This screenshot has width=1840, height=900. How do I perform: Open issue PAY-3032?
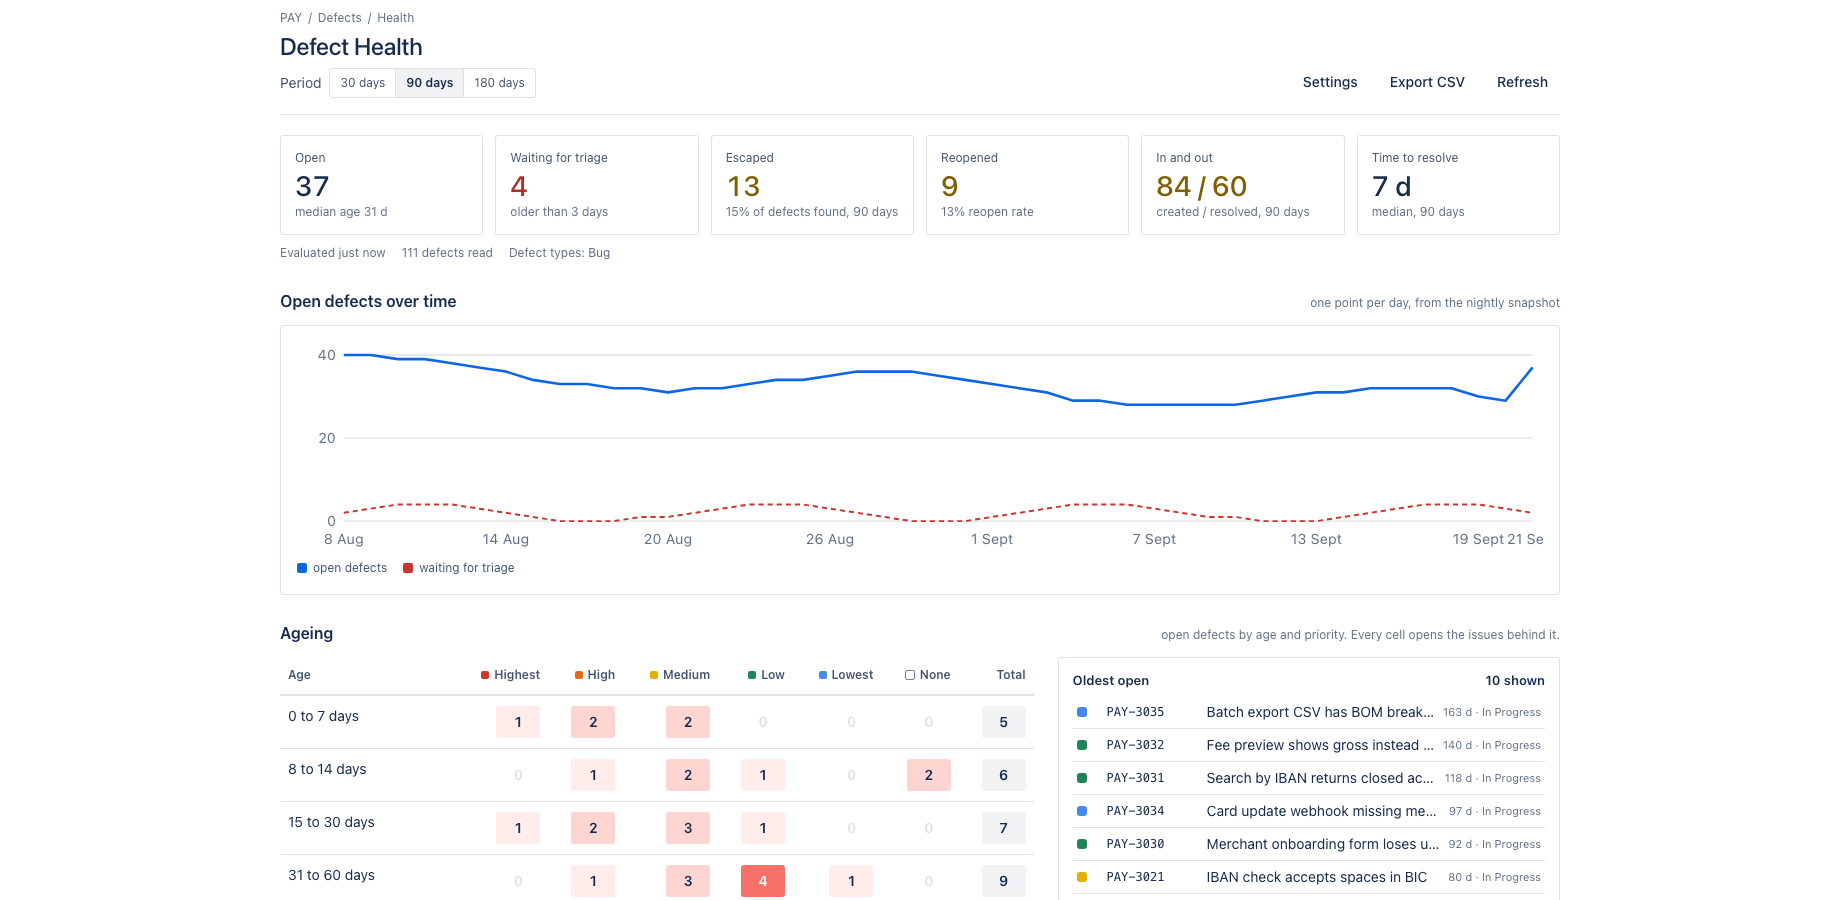(x=1135, y=745)
